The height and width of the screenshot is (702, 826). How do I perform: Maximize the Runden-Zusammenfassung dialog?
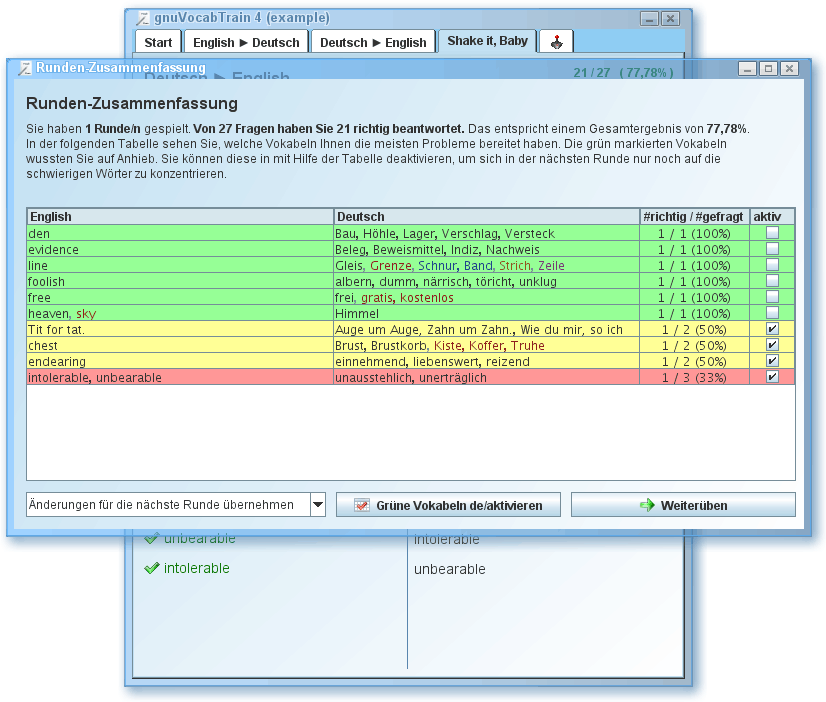pos(768,68)
